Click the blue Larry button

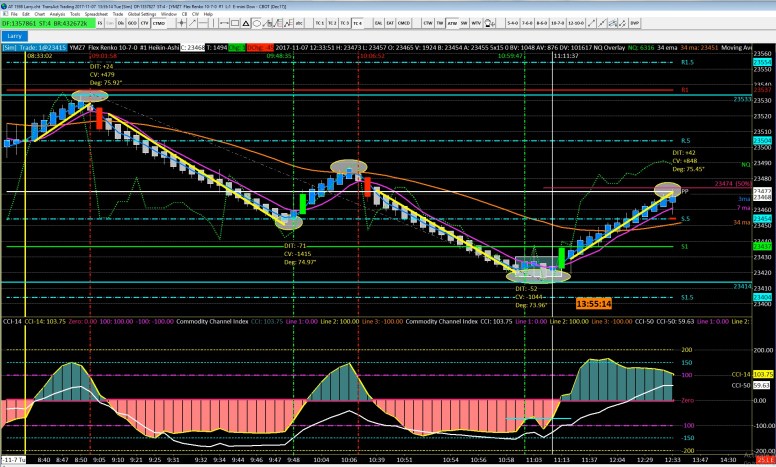pyautogui.click(x=15, y=36)
